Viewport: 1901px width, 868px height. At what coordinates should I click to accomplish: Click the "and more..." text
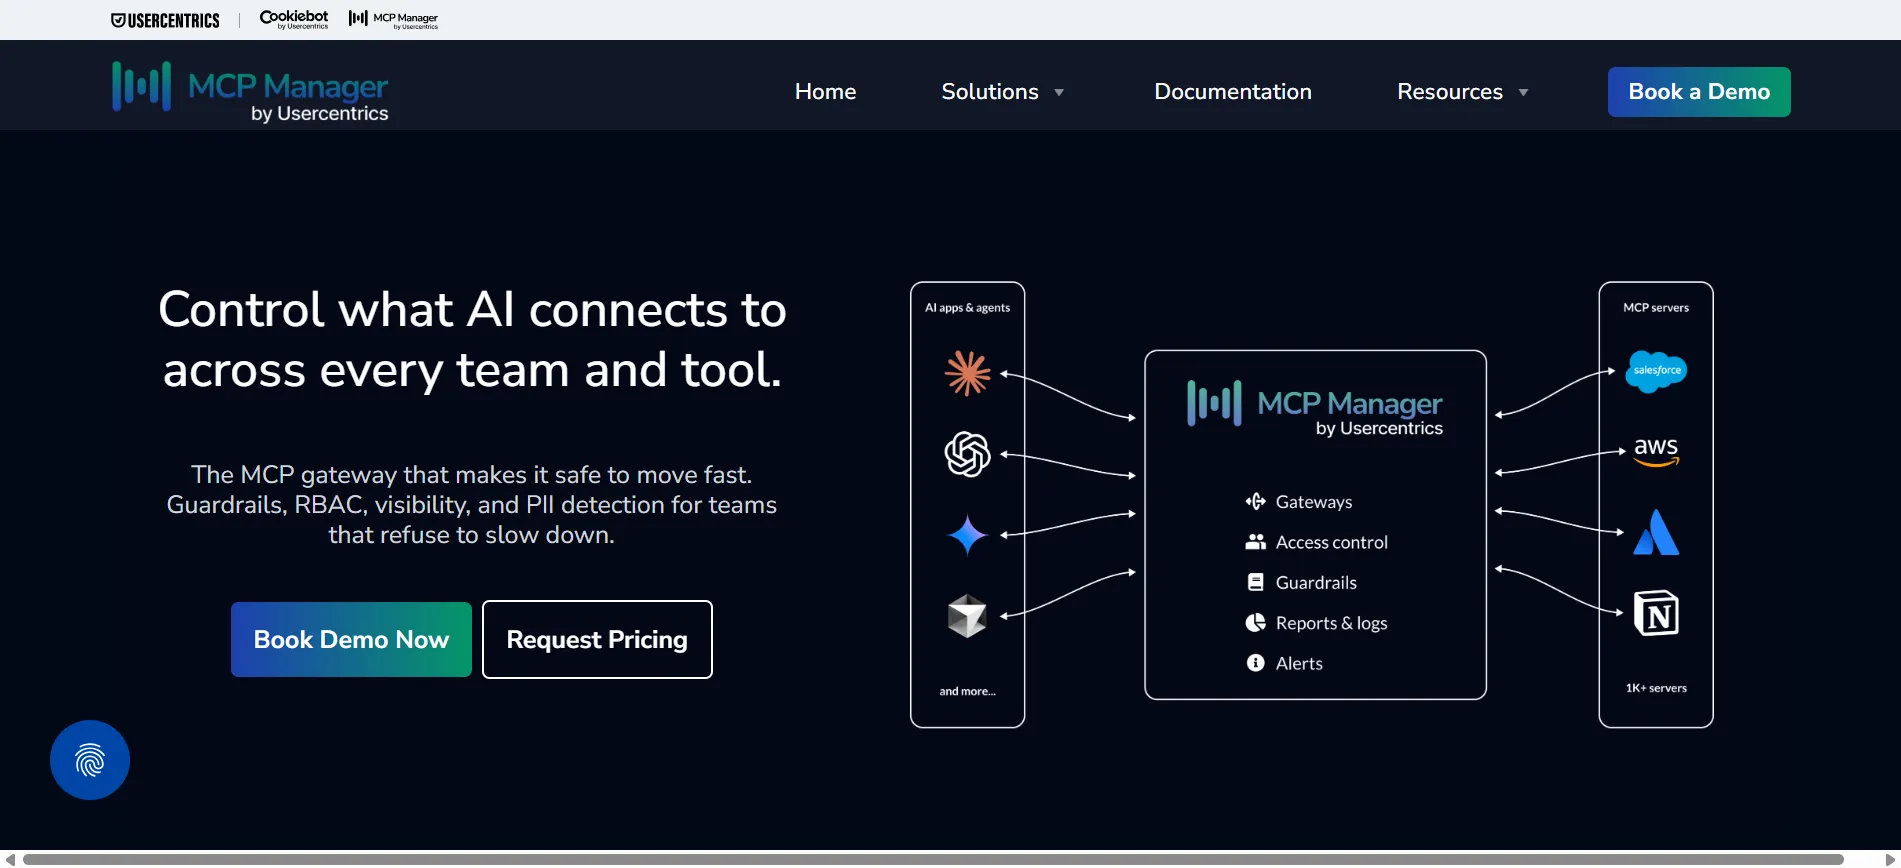967,691
